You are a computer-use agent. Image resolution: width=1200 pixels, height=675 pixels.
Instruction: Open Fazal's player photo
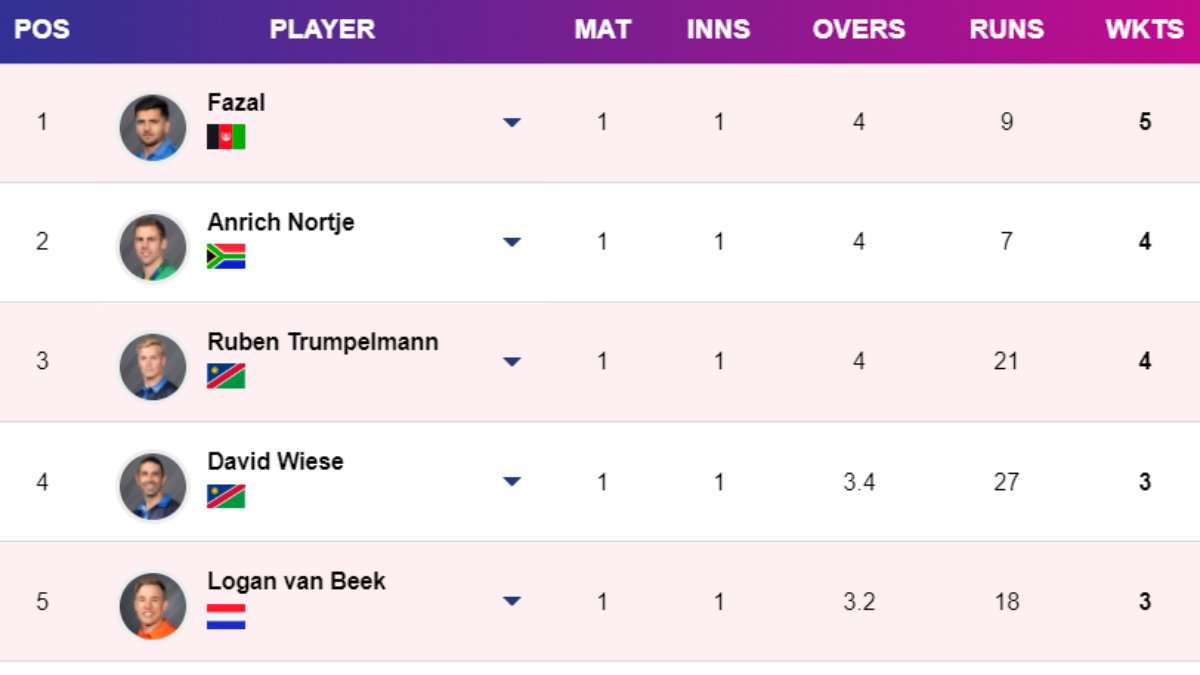(153, 127)
